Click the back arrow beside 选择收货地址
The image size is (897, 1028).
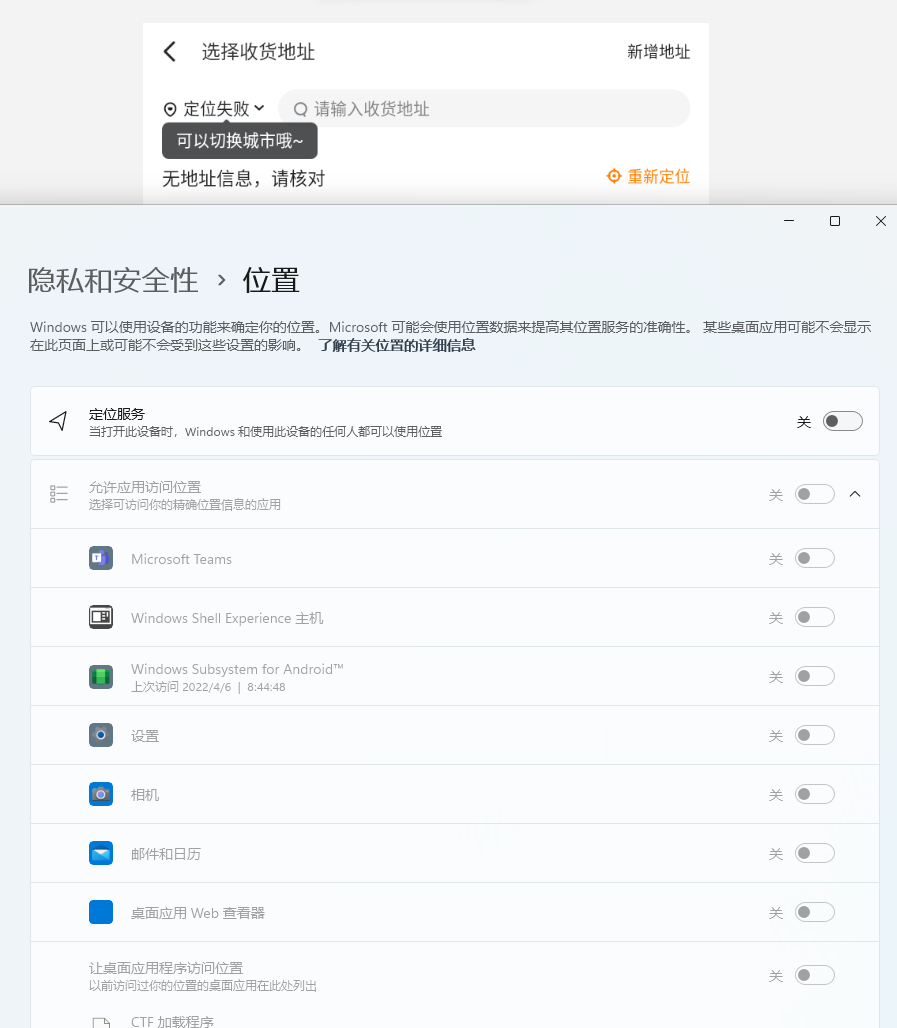pyautogui.click(x=170, y=51)
